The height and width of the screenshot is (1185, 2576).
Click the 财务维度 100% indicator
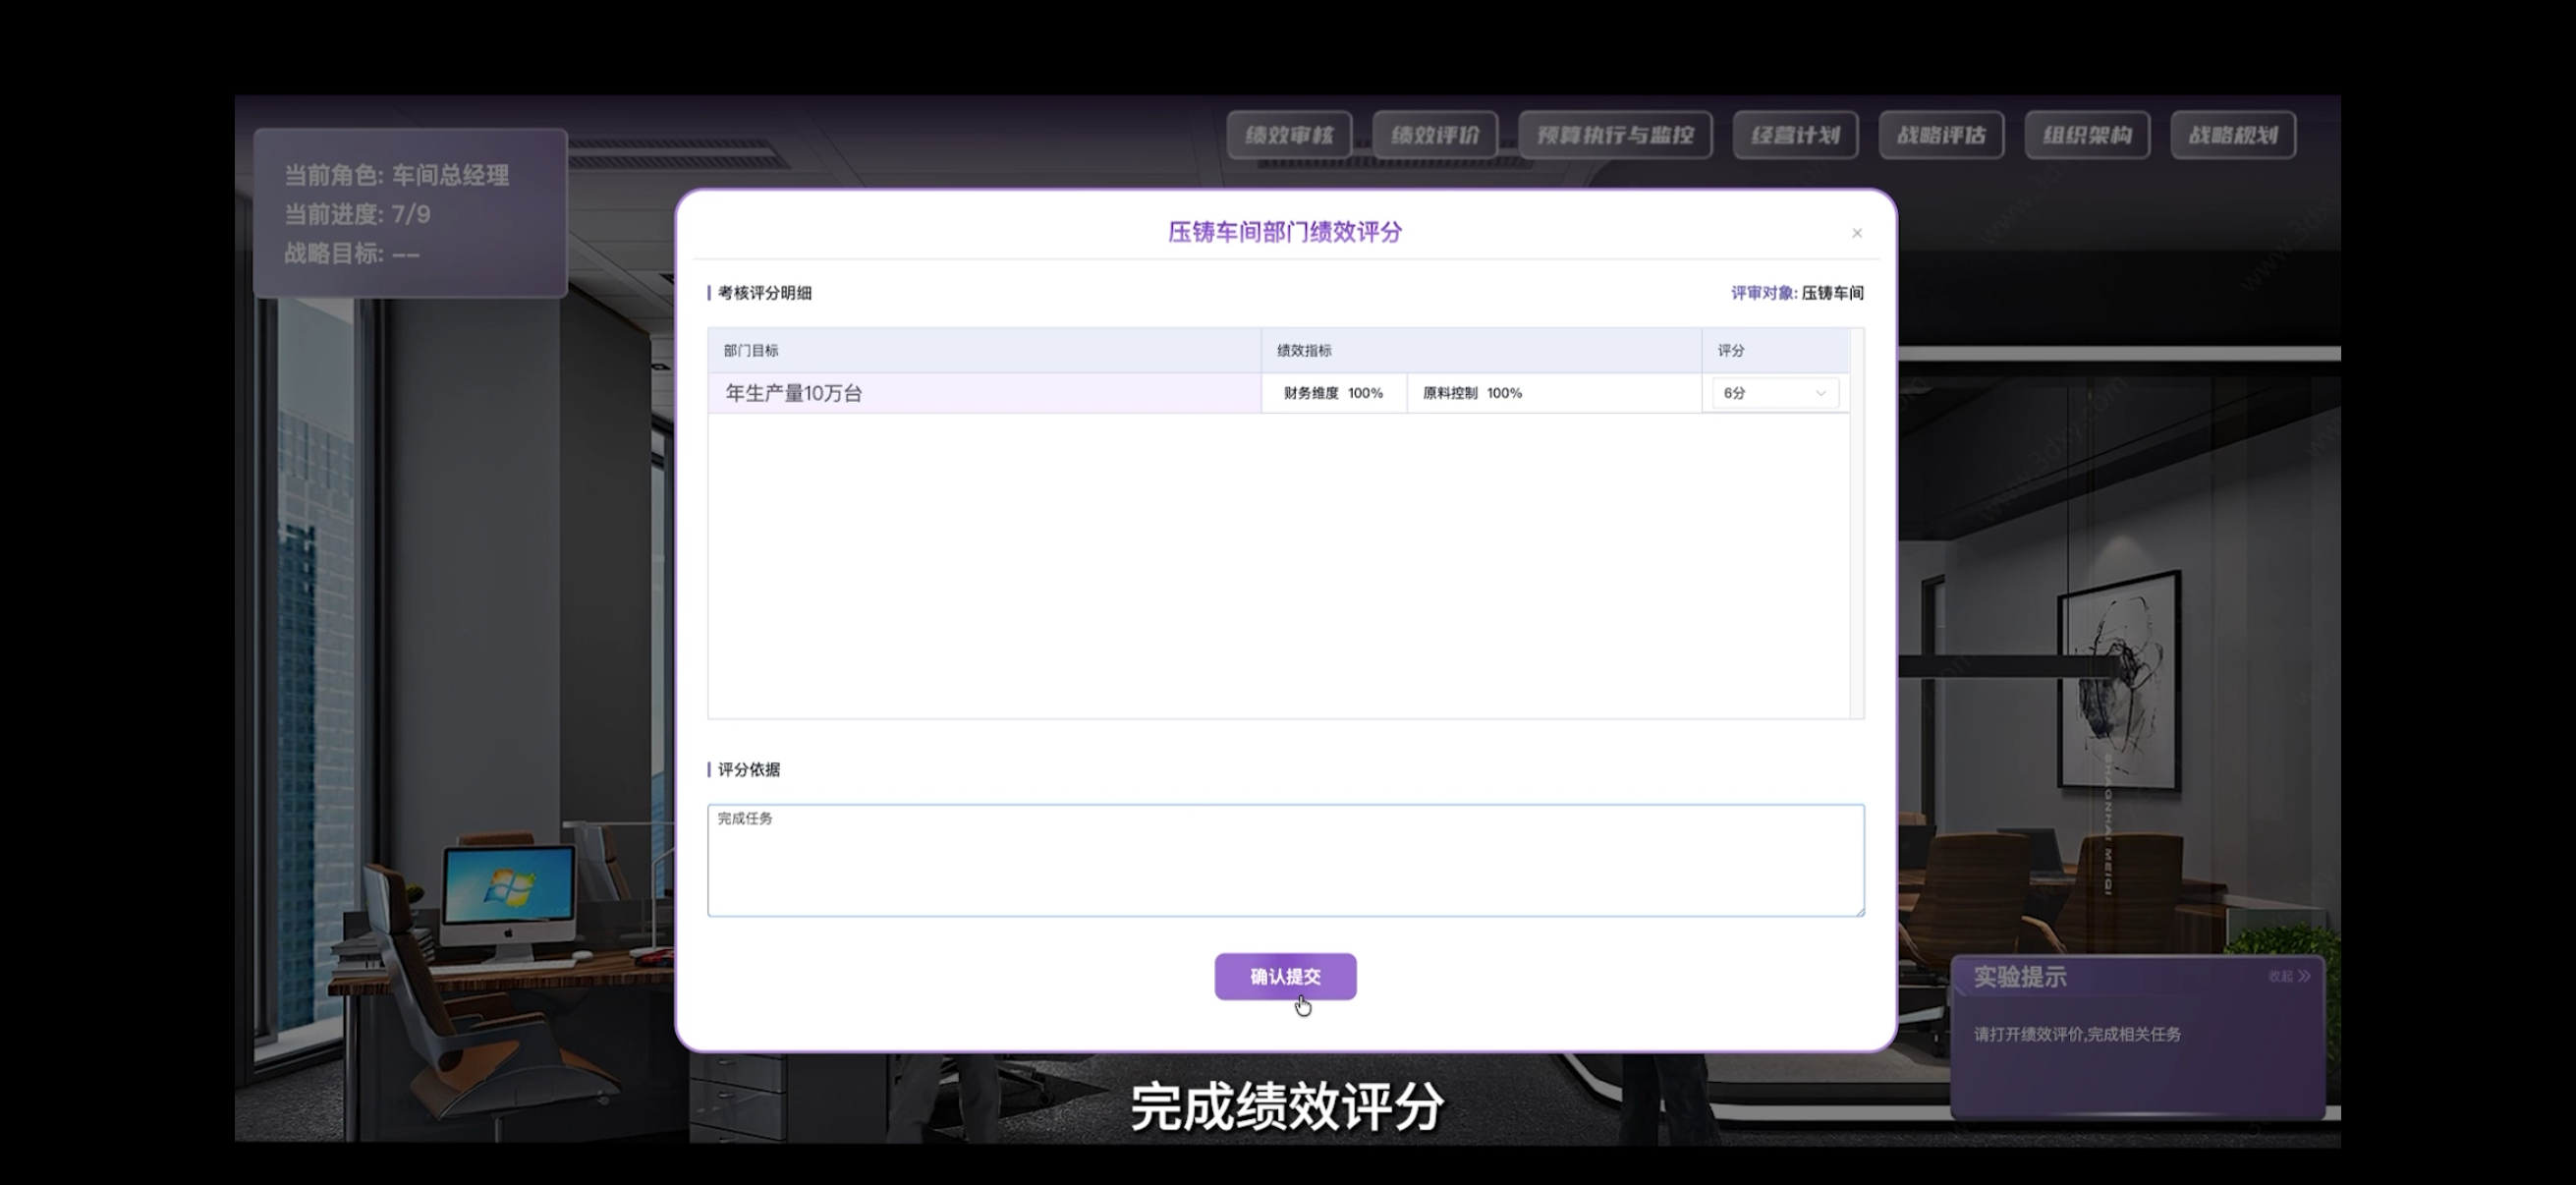1333,393
